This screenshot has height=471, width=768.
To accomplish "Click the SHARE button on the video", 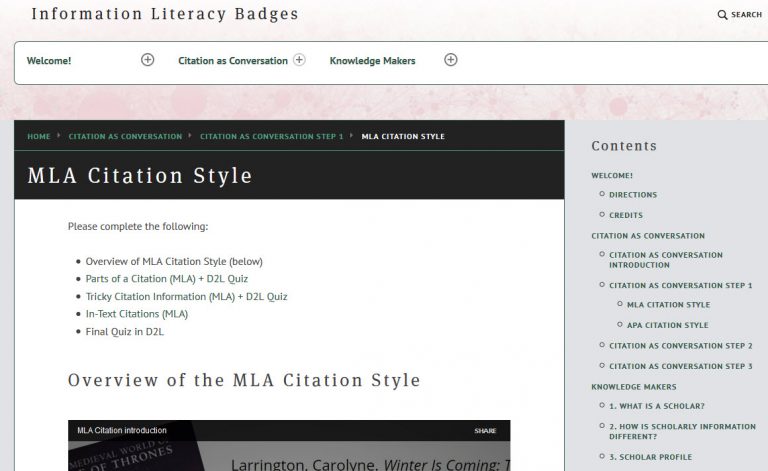I will pos(485,431).
